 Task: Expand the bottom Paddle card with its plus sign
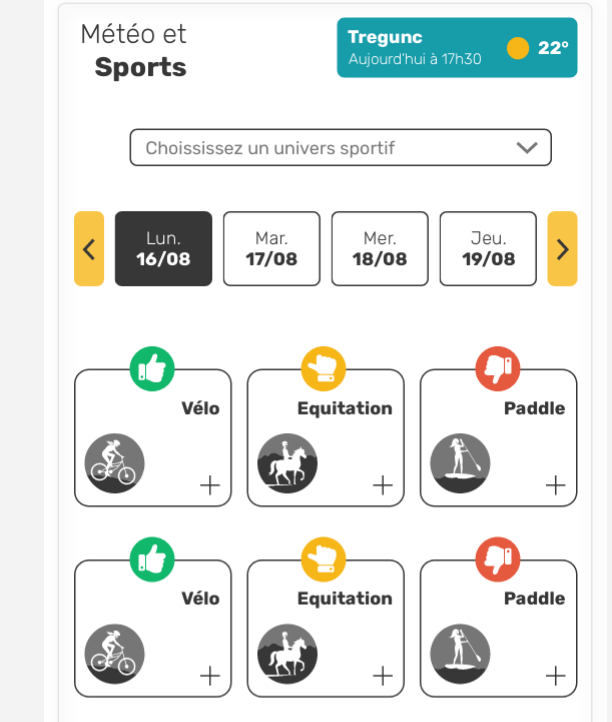(555, 676)
